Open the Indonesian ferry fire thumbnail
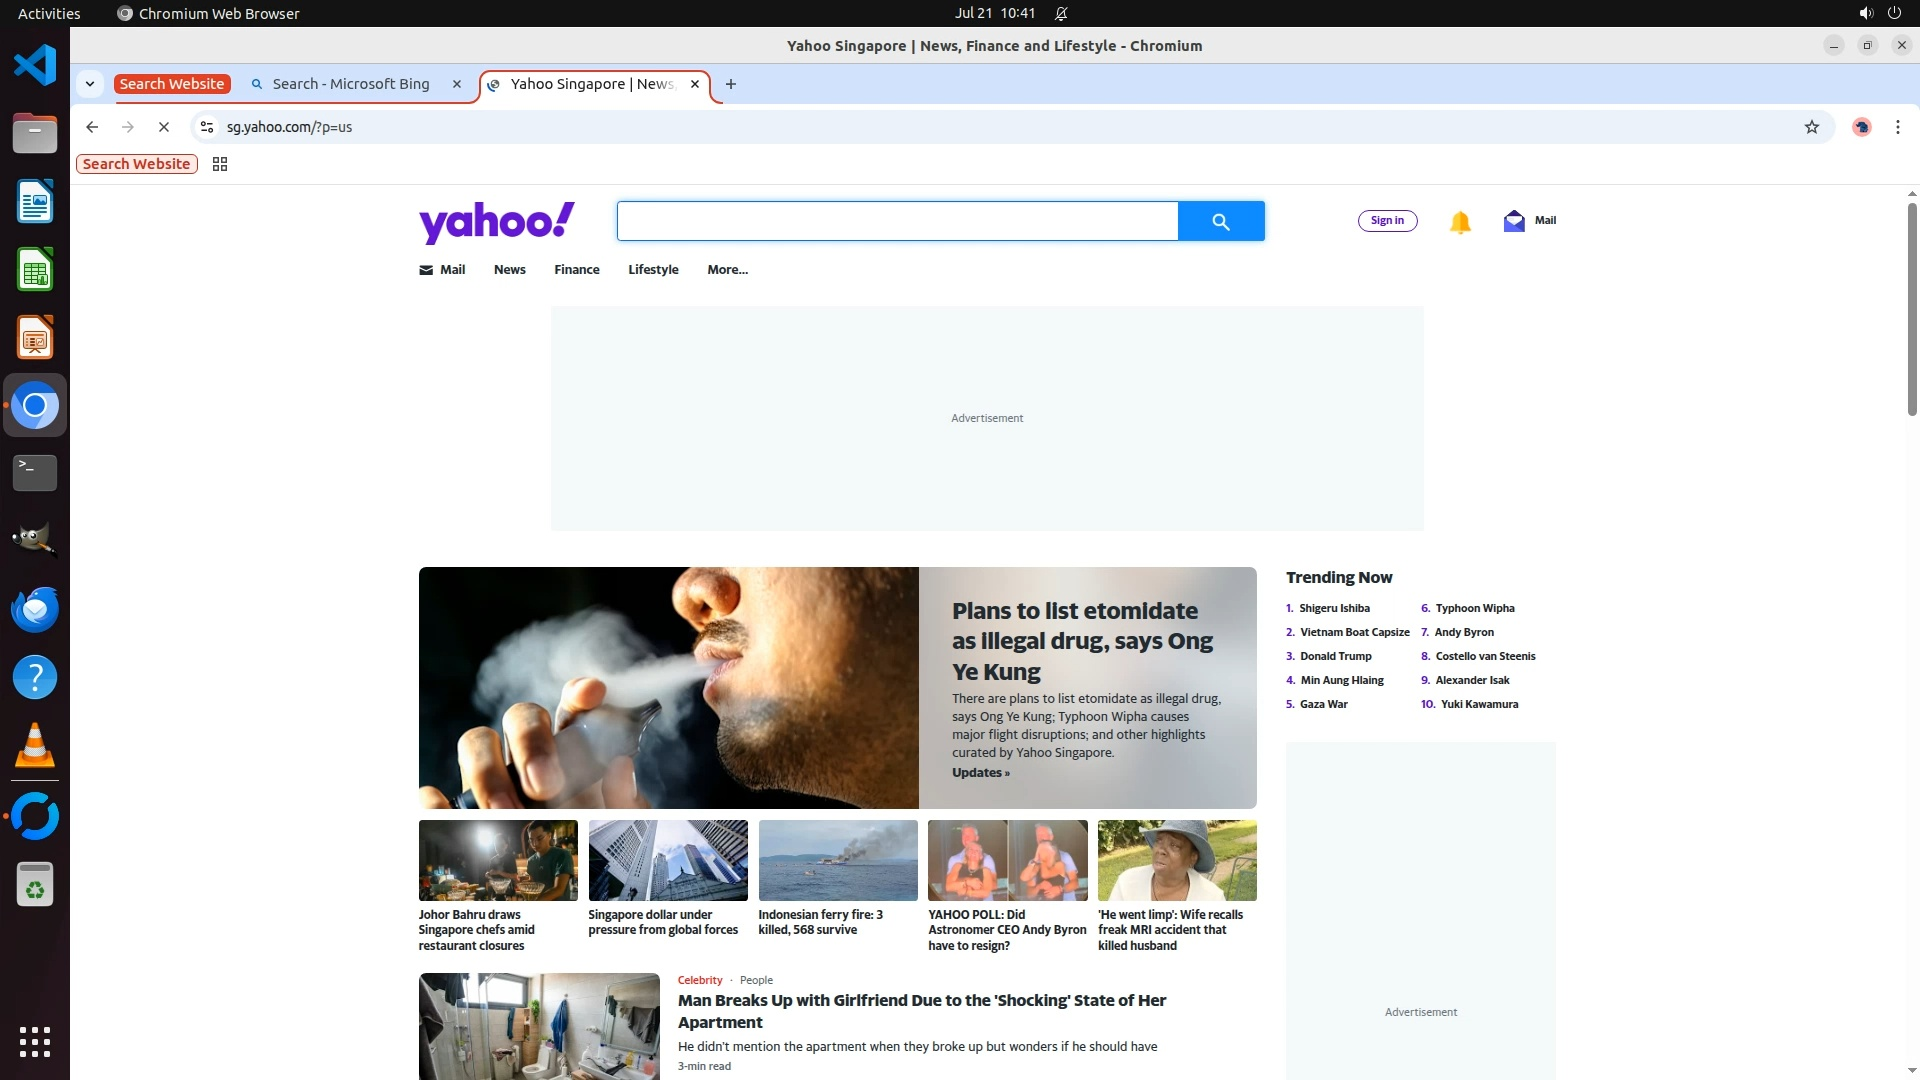The height and width of the screenshot is (1080, 1920). click(837, 861)
